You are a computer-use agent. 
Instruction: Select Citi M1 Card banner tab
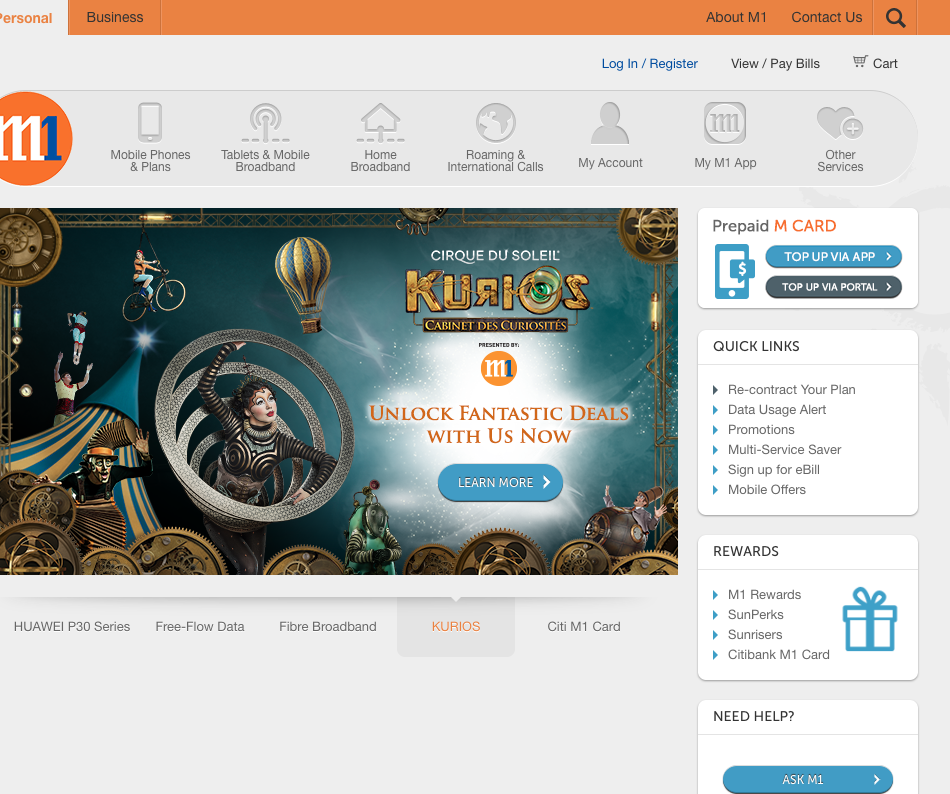coord(584,627)
